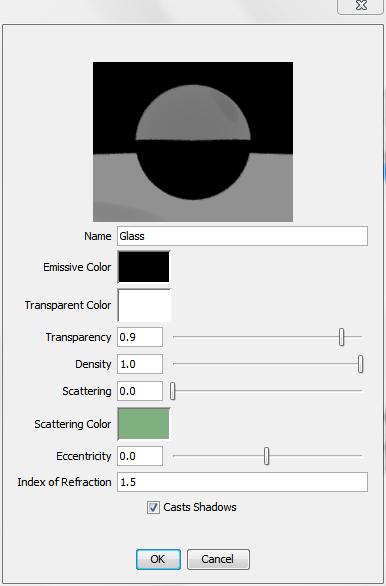Screen dimensions: 386x586
Task: Click the Density value field
Action: point(140,364)
